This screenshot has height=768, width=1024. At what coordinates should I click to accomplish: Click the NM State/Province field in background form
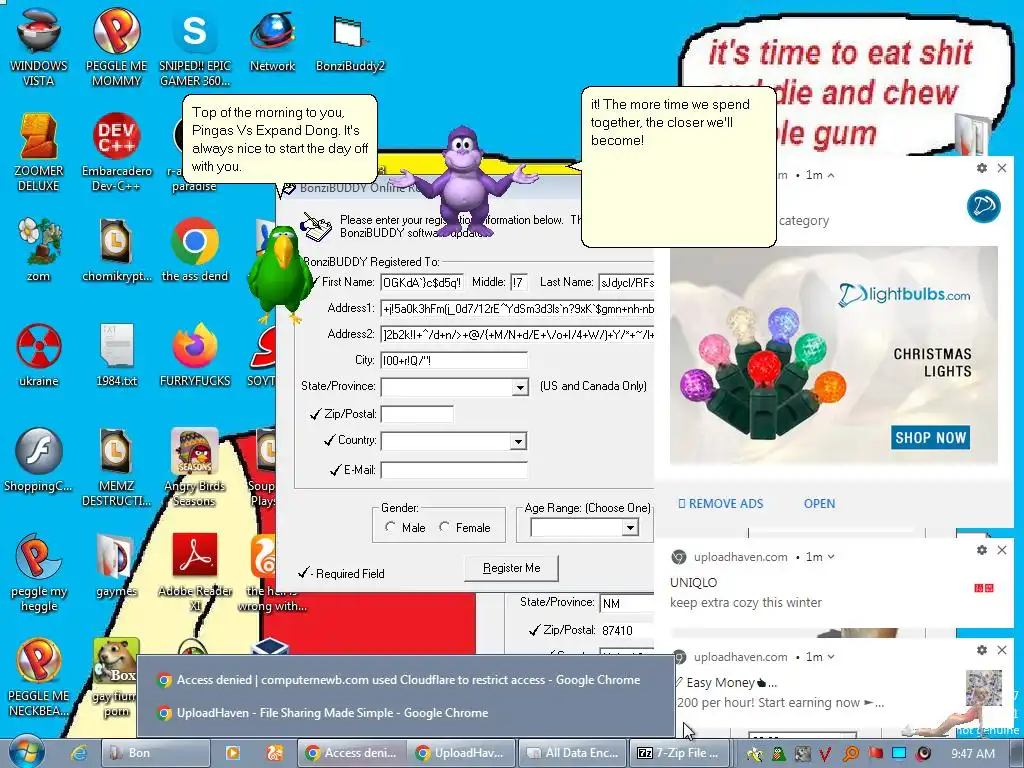pos(627,603)
